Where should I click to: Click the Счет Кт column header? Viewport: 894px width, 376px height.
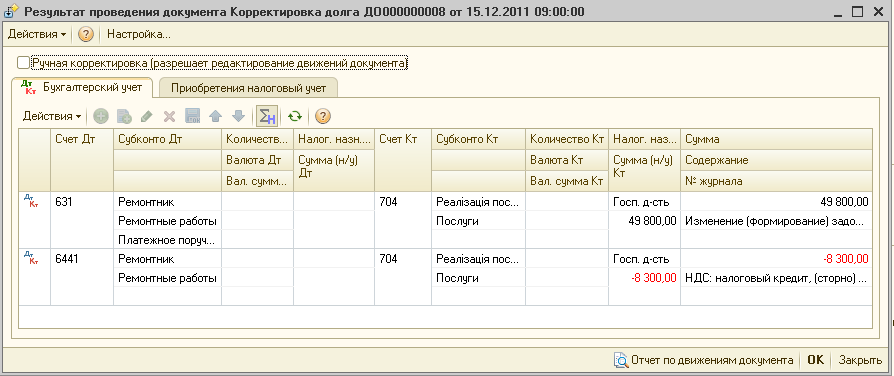(403, 160)
